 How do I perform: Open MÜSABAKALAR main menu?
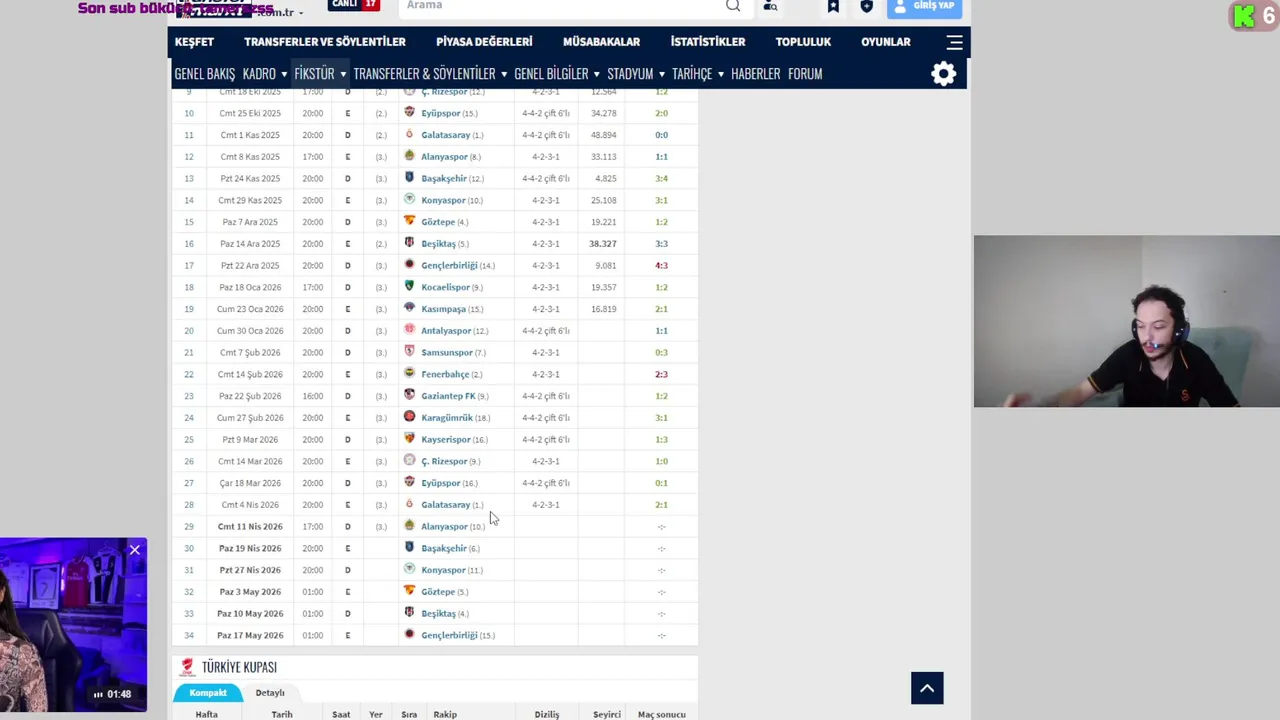[x=601, y=42]
